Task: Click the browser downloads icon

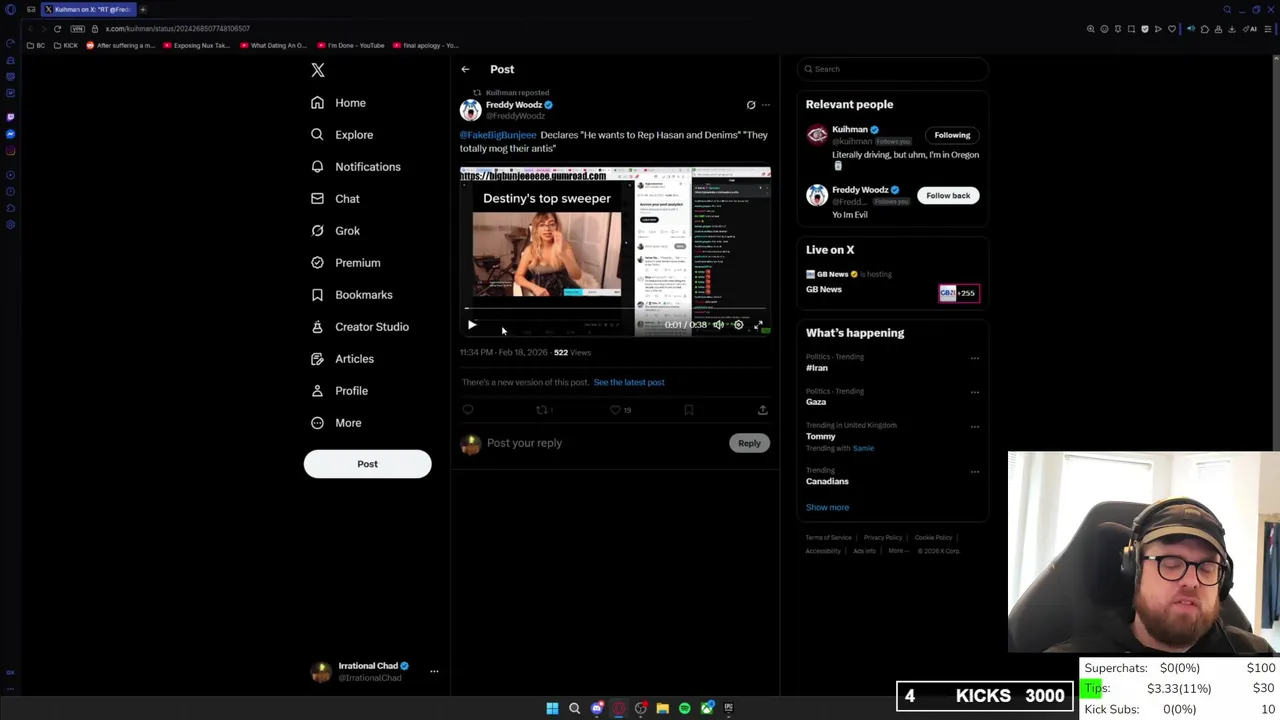Action: [x=1232, y=29]
